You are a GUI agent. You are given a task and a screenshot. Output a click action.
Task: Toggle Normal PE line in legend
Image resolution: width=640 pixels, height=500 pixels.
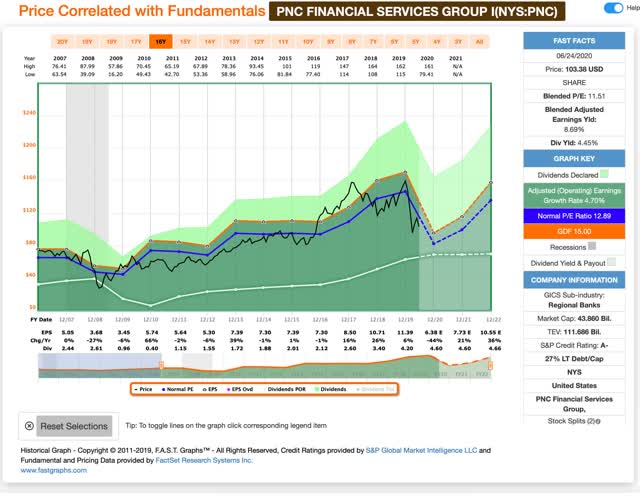tap(178, 389)
